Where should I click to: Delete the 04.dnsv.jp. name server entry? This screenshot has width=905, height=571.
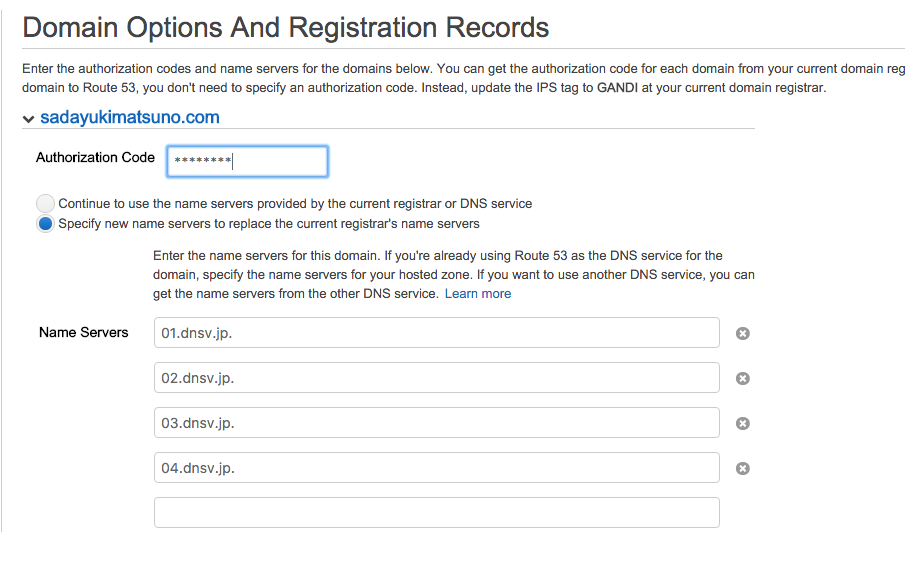point(743,468)
